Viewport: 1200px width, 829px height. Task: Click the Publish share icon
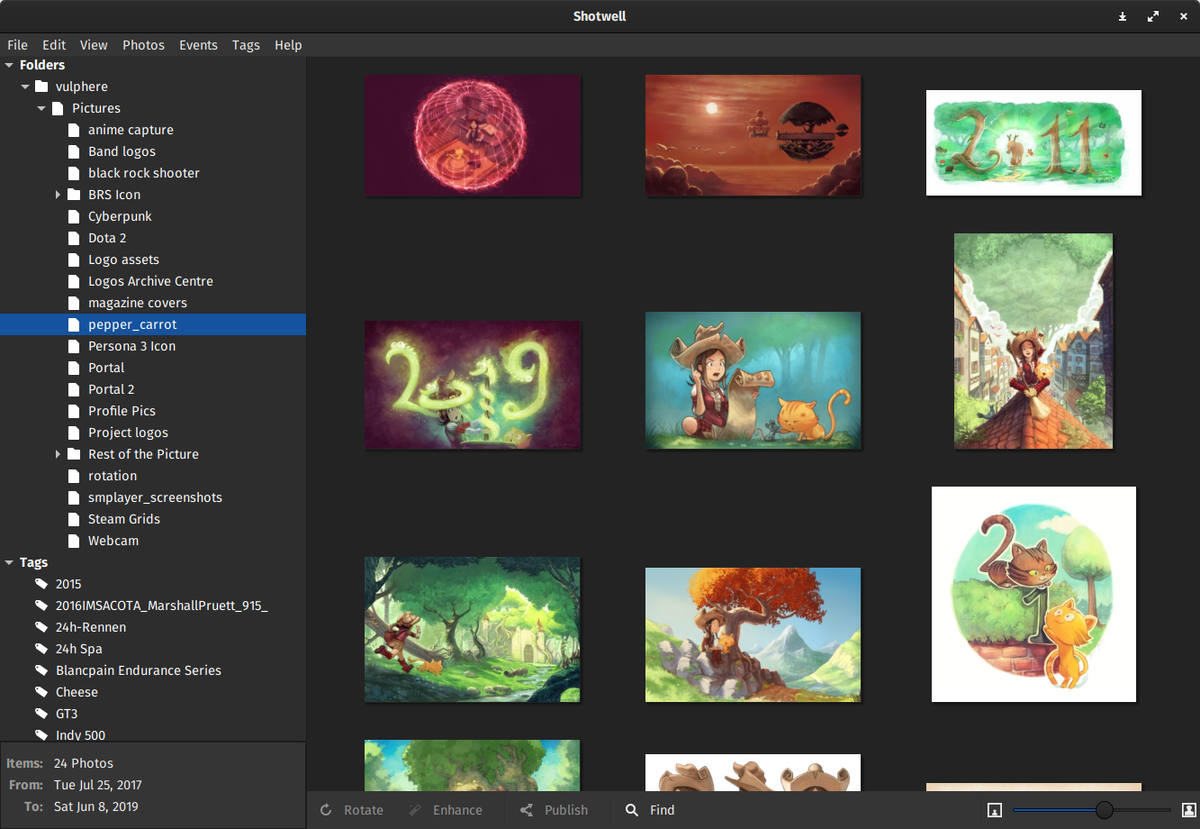coord(526,810)
